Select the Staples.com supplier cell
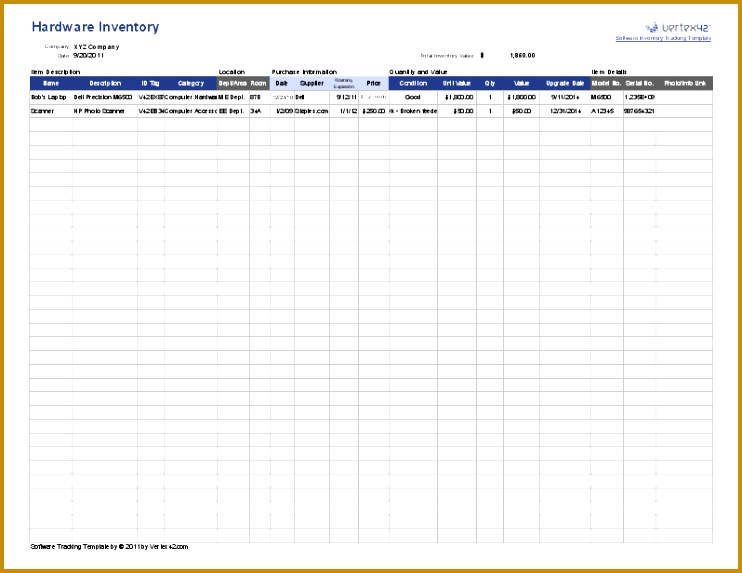 pyautogui.click(x=312, y=111)
